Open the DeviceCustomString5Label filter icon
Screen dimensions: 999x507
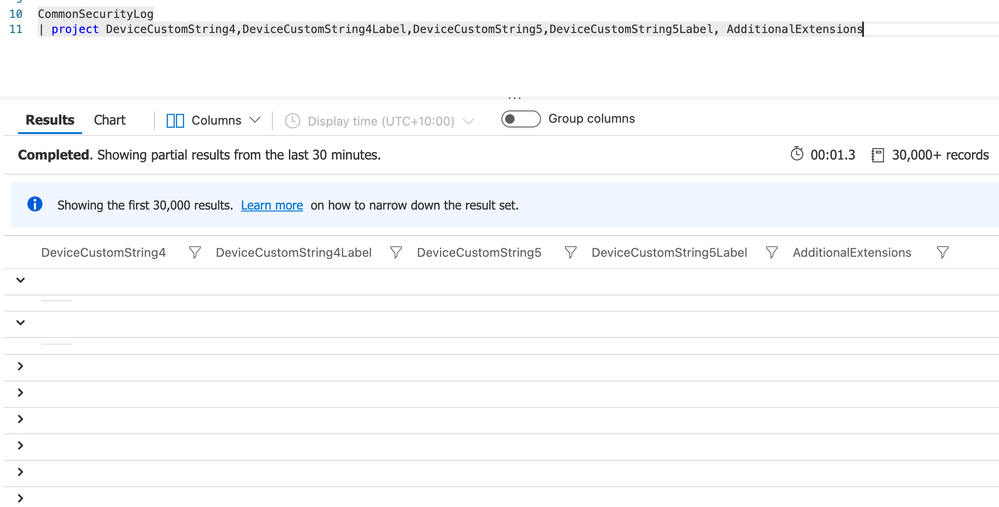(x=772, y=253)
